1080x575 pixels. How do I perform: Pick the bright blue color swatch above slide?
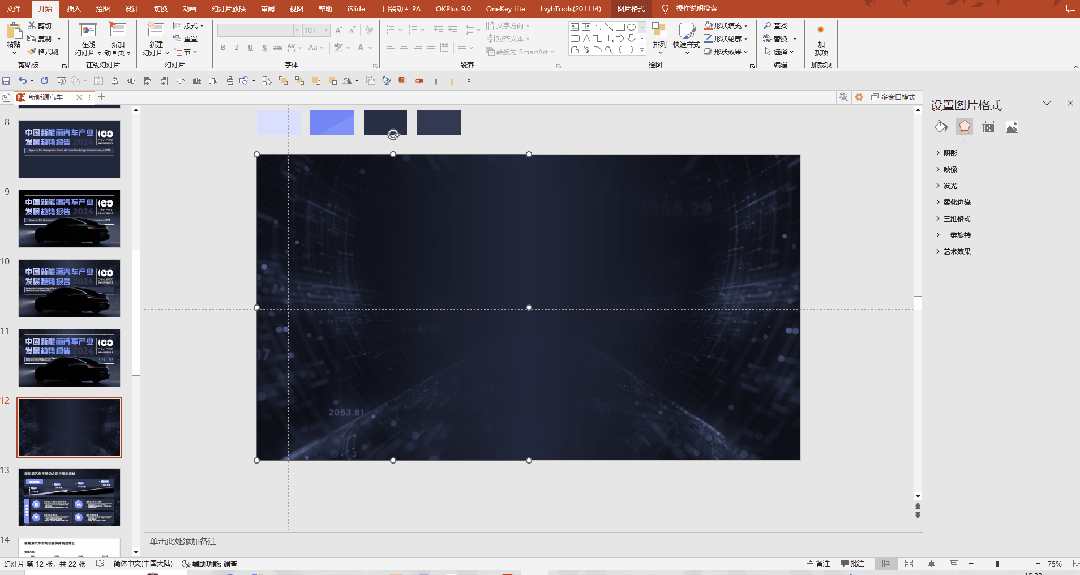tap(332, 123)
